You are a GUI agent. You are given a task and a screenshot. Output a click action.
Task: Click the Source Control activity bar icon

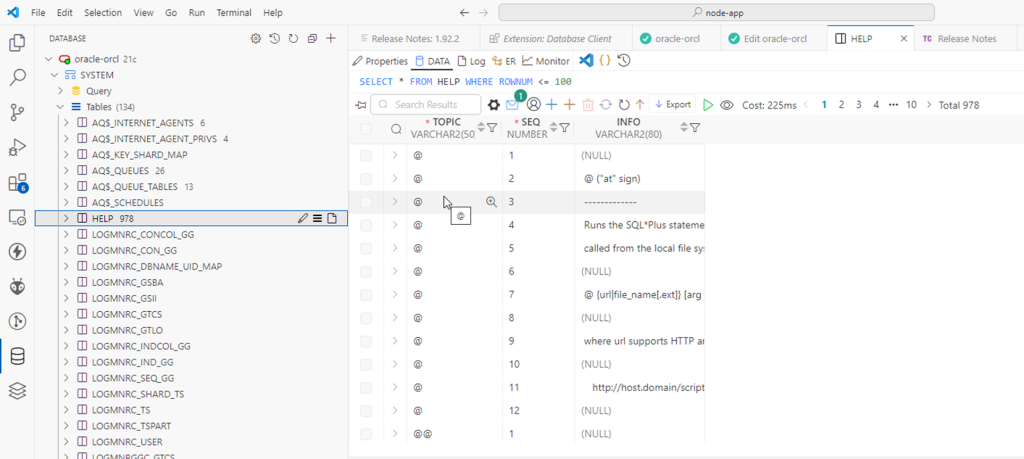(x=17, y=112)
